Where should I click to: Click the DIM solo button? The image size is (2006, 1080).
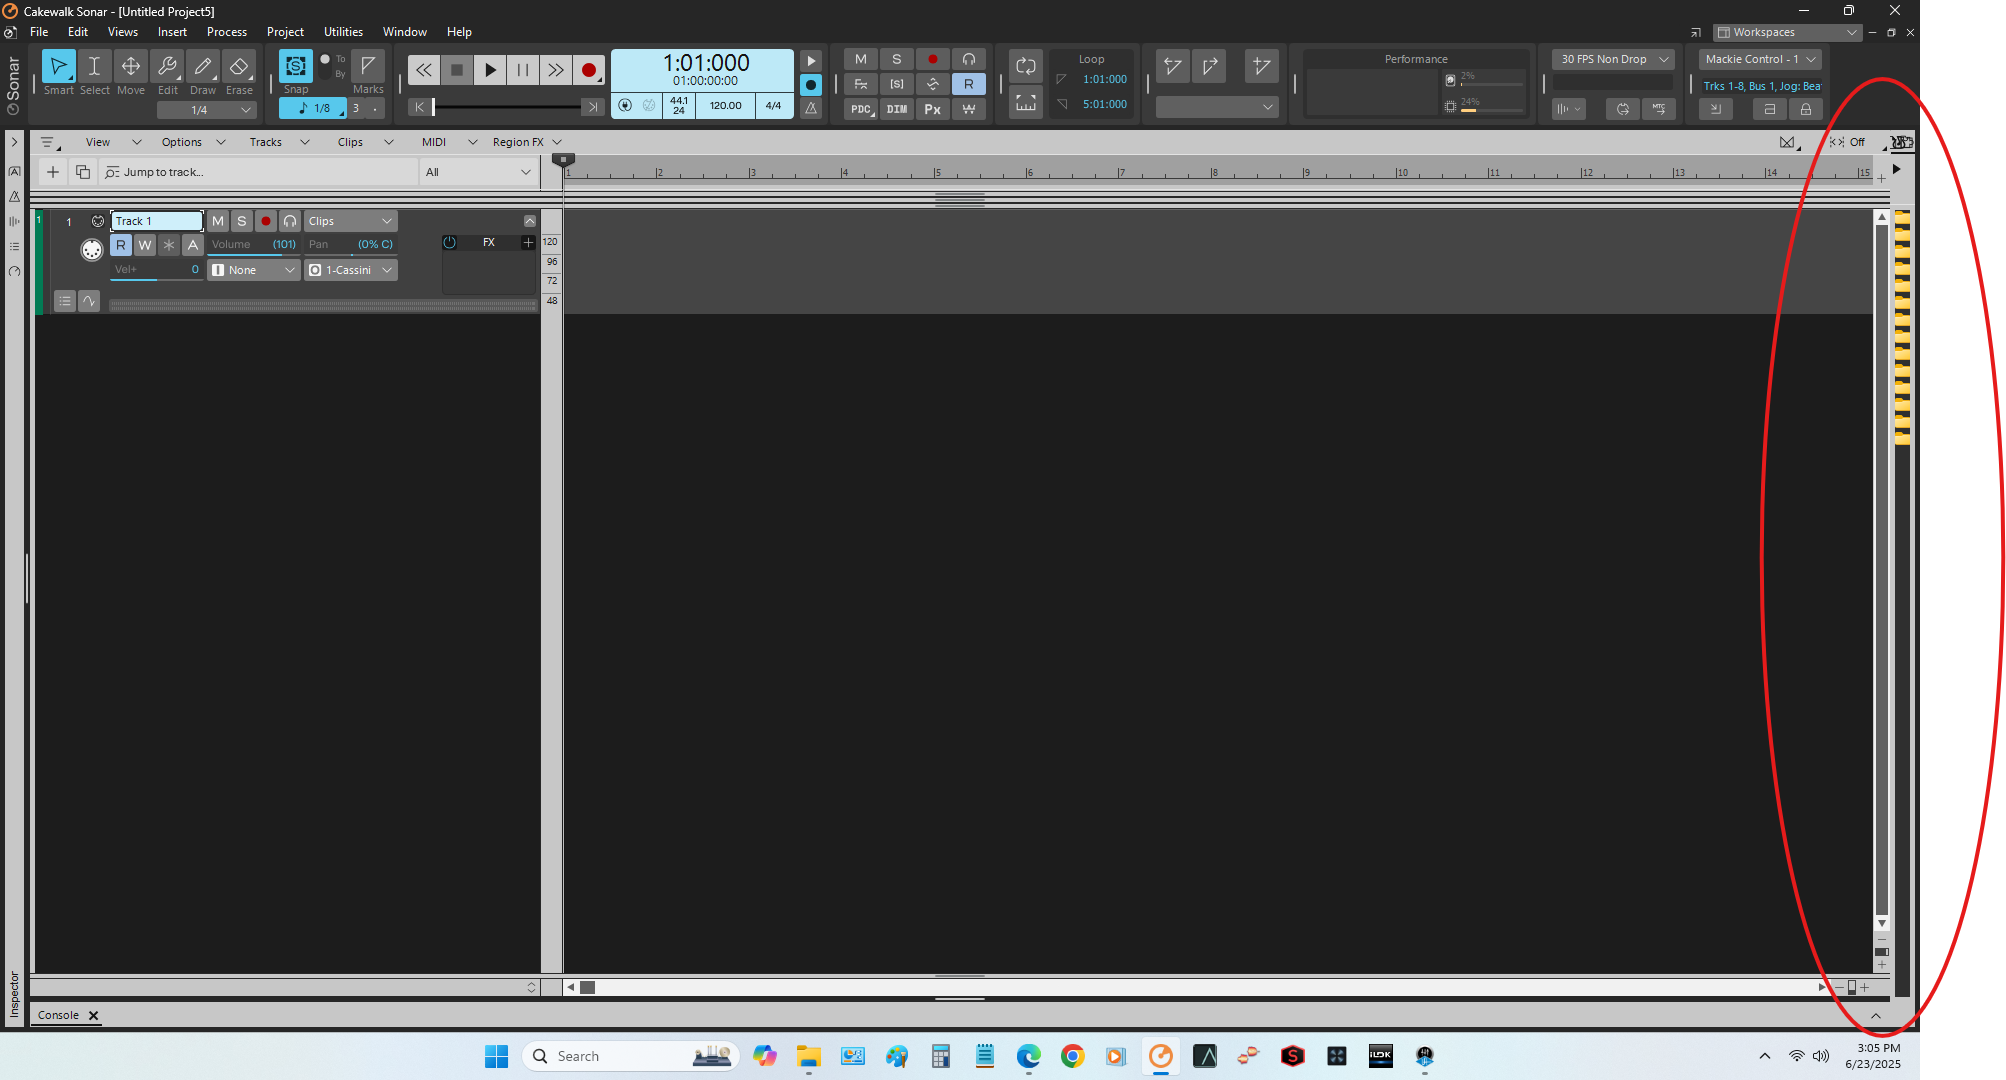[x=897, y=109]
